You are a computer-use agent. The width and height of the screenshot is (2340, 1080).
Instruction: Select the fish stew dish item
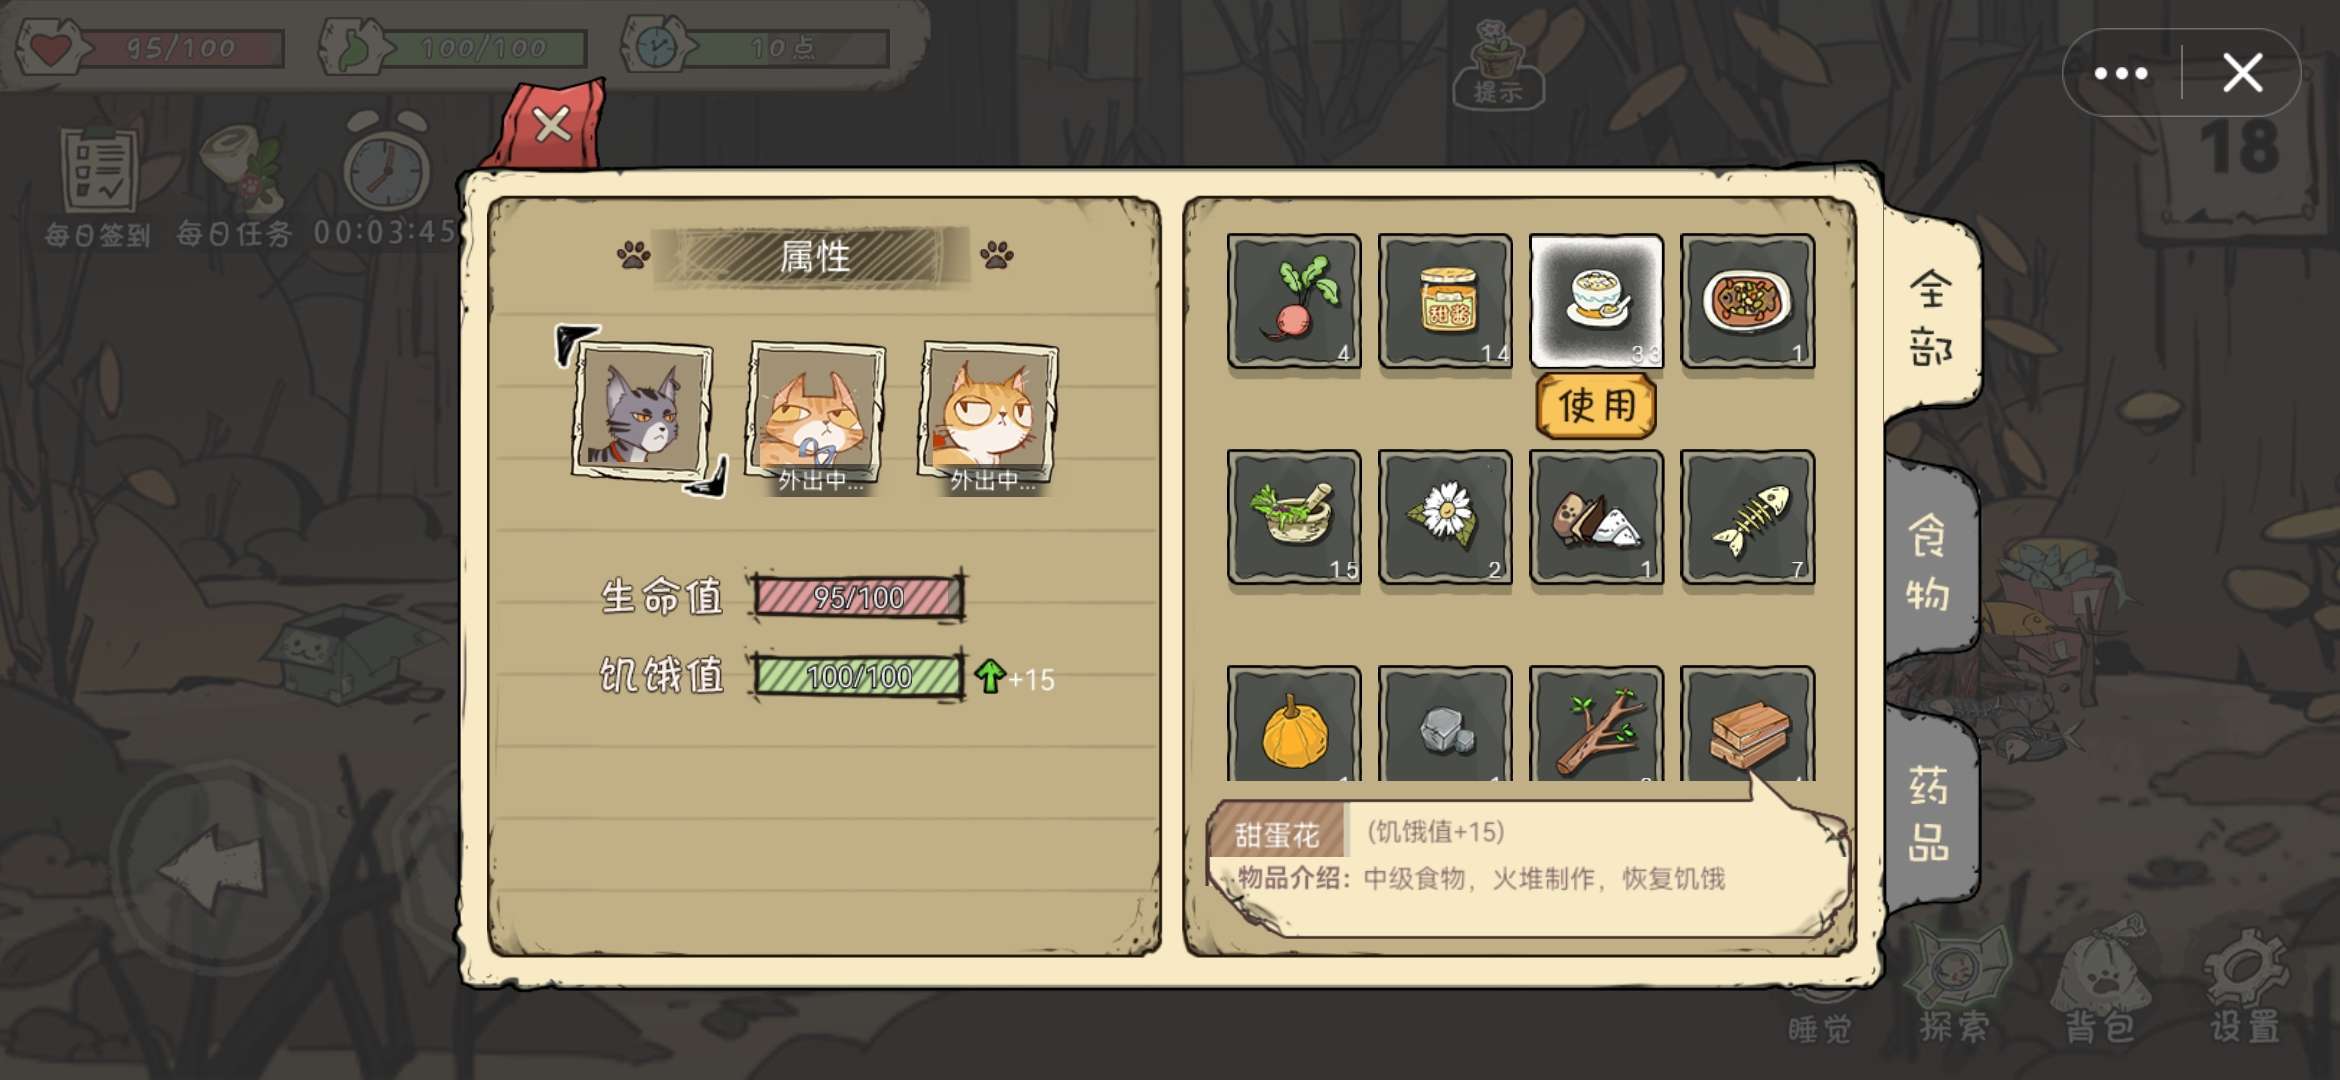pyautogui.click(x=1747, y=301)
